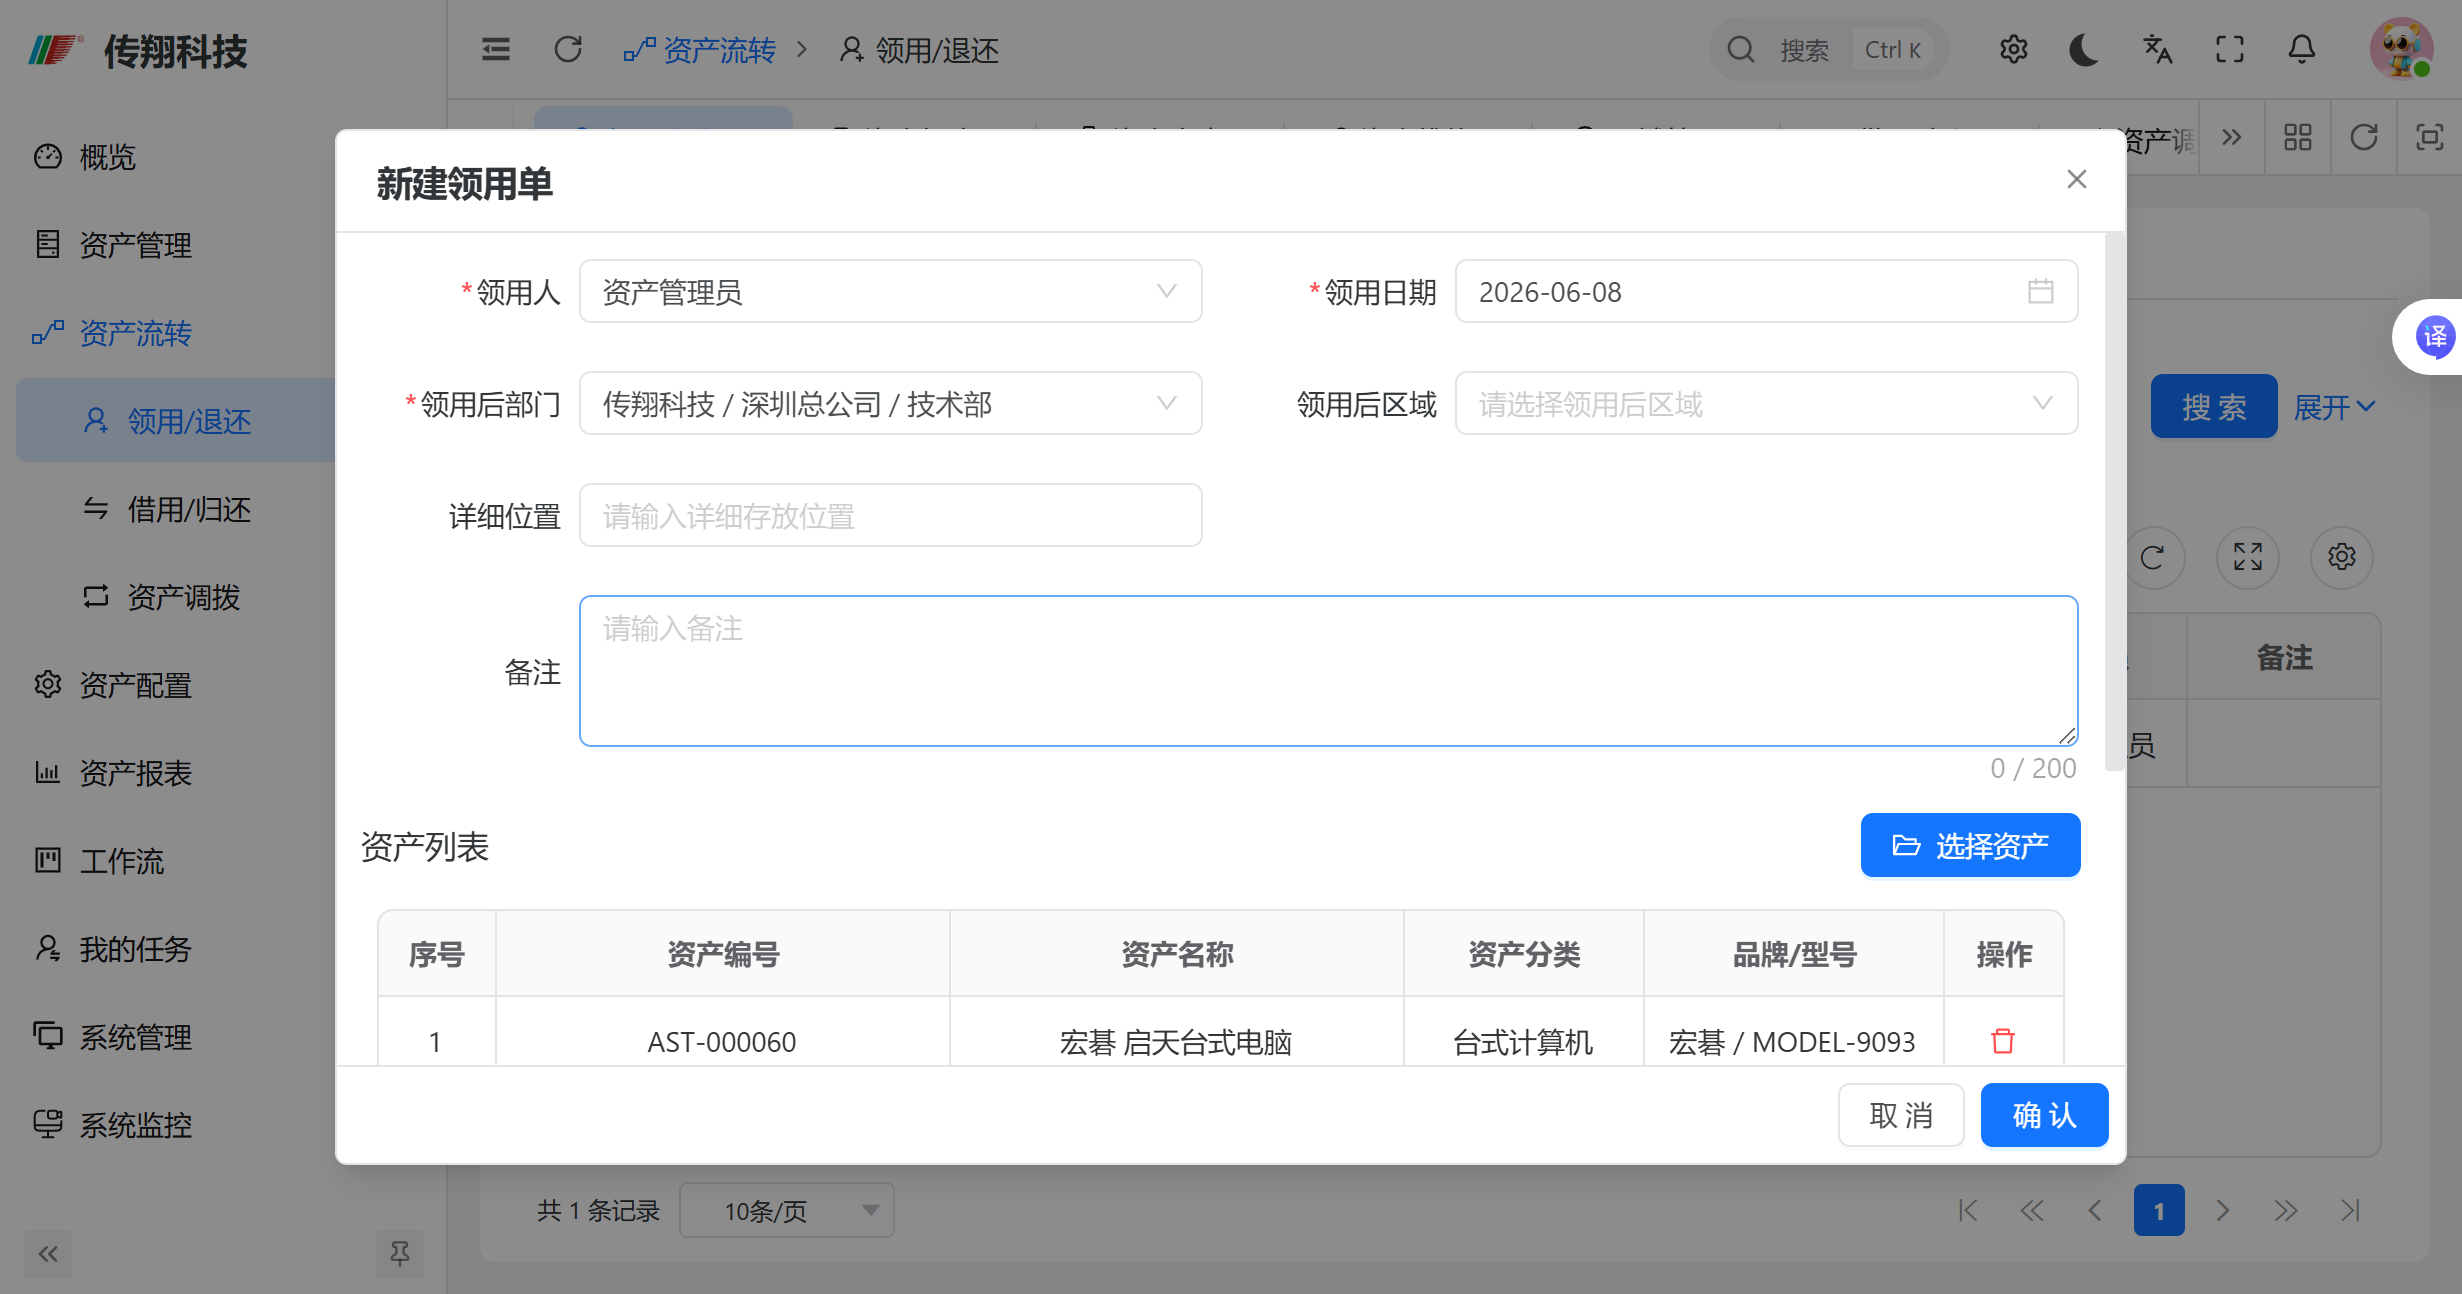Image resolution: width=2462 pixels, height=1294 pixels.
Task: Click 传翔科技 logo in sidebar
Action: click(x=138, y=50)
